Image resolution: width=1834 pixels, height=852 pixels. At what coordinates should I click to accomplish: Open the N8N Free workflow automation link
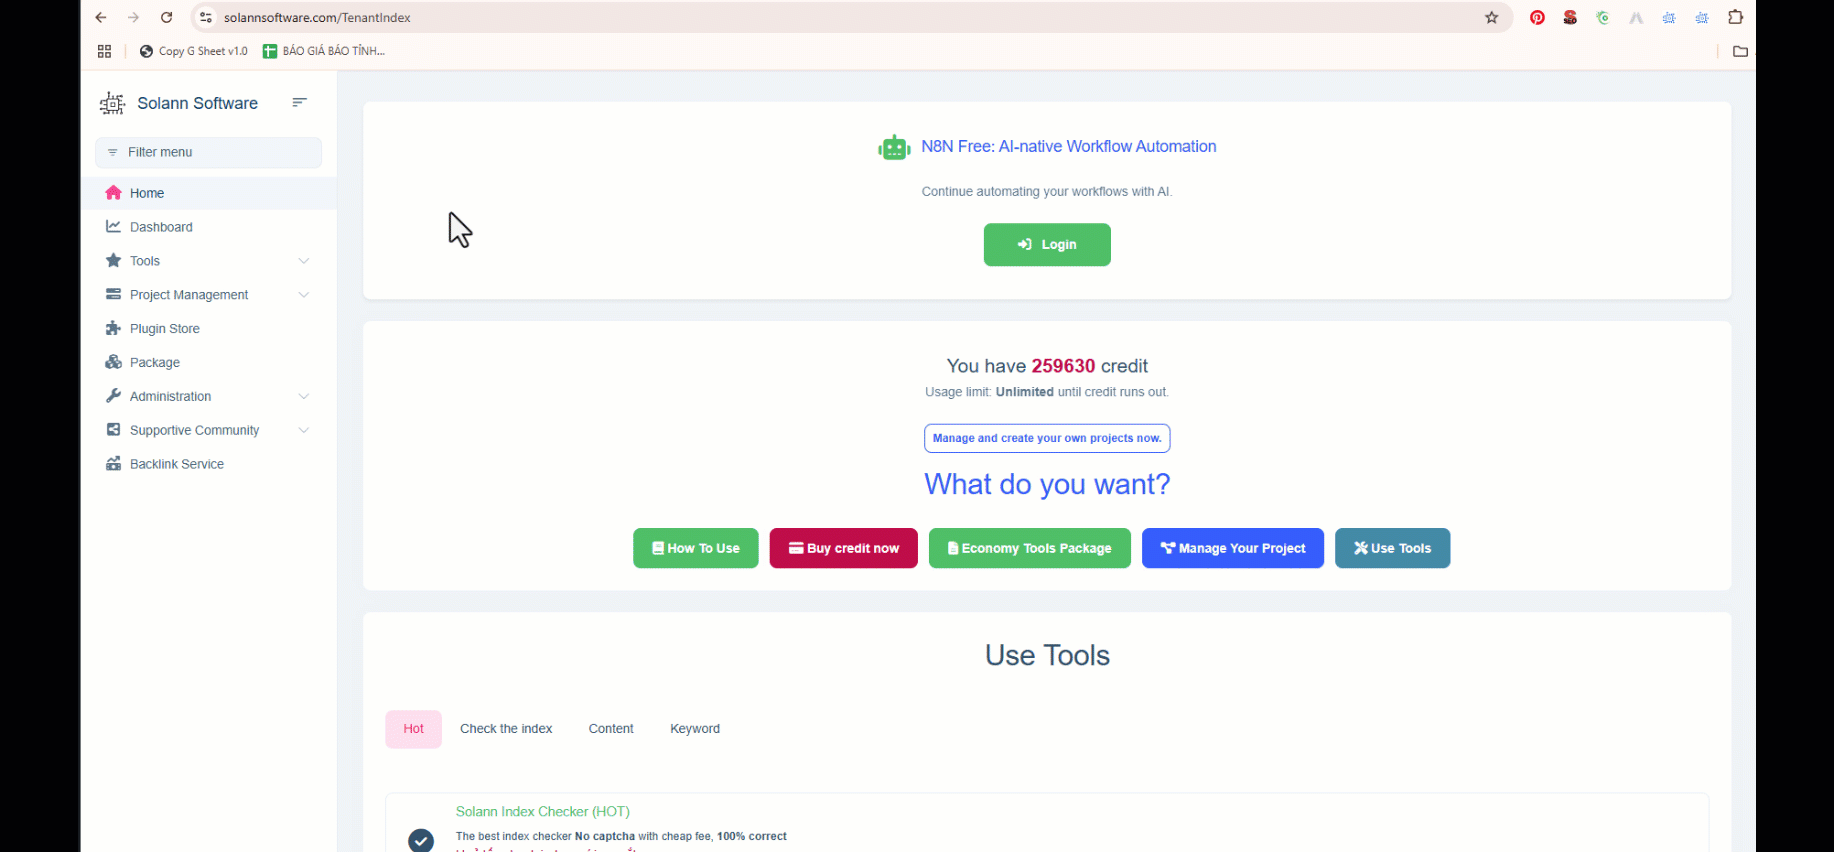click(x=1068, y=146)
